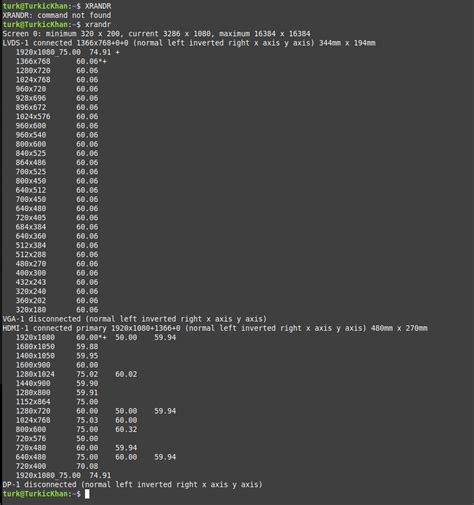Click the '840x525' resolution entry
Viewport: 474px width, 505px height.
(31, 153)
